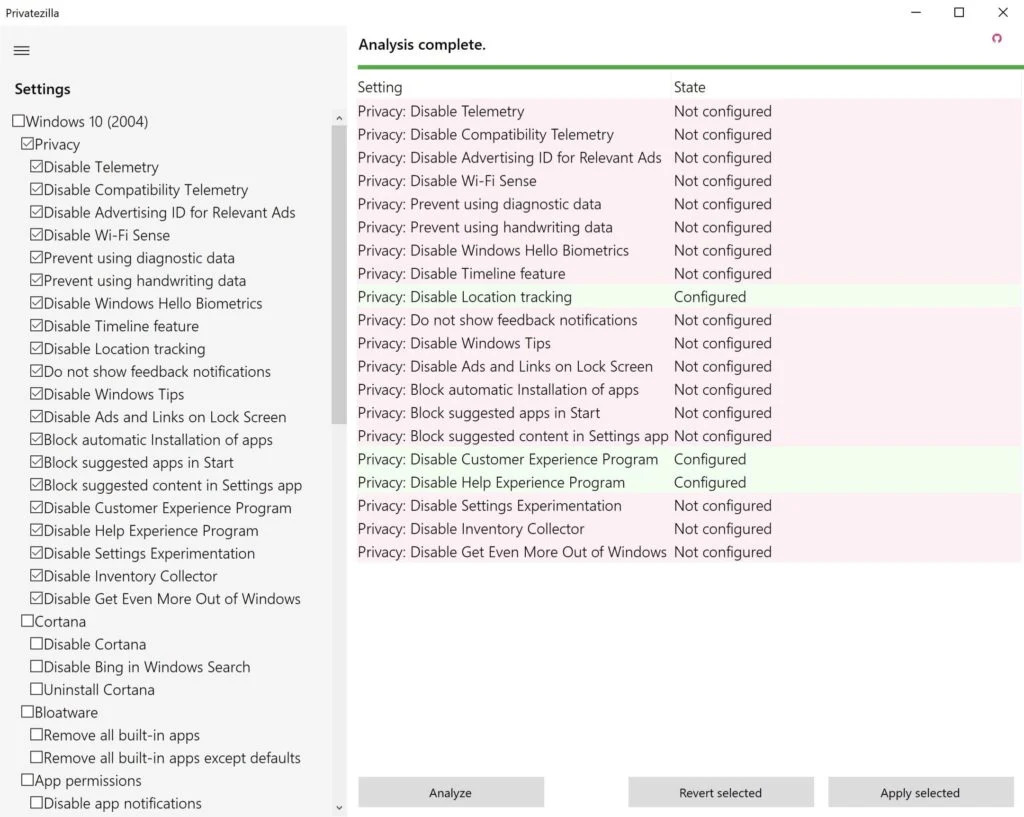Check Remove all built-in apps
Screen dimensions: 1024x817
(x=37, y=735)
